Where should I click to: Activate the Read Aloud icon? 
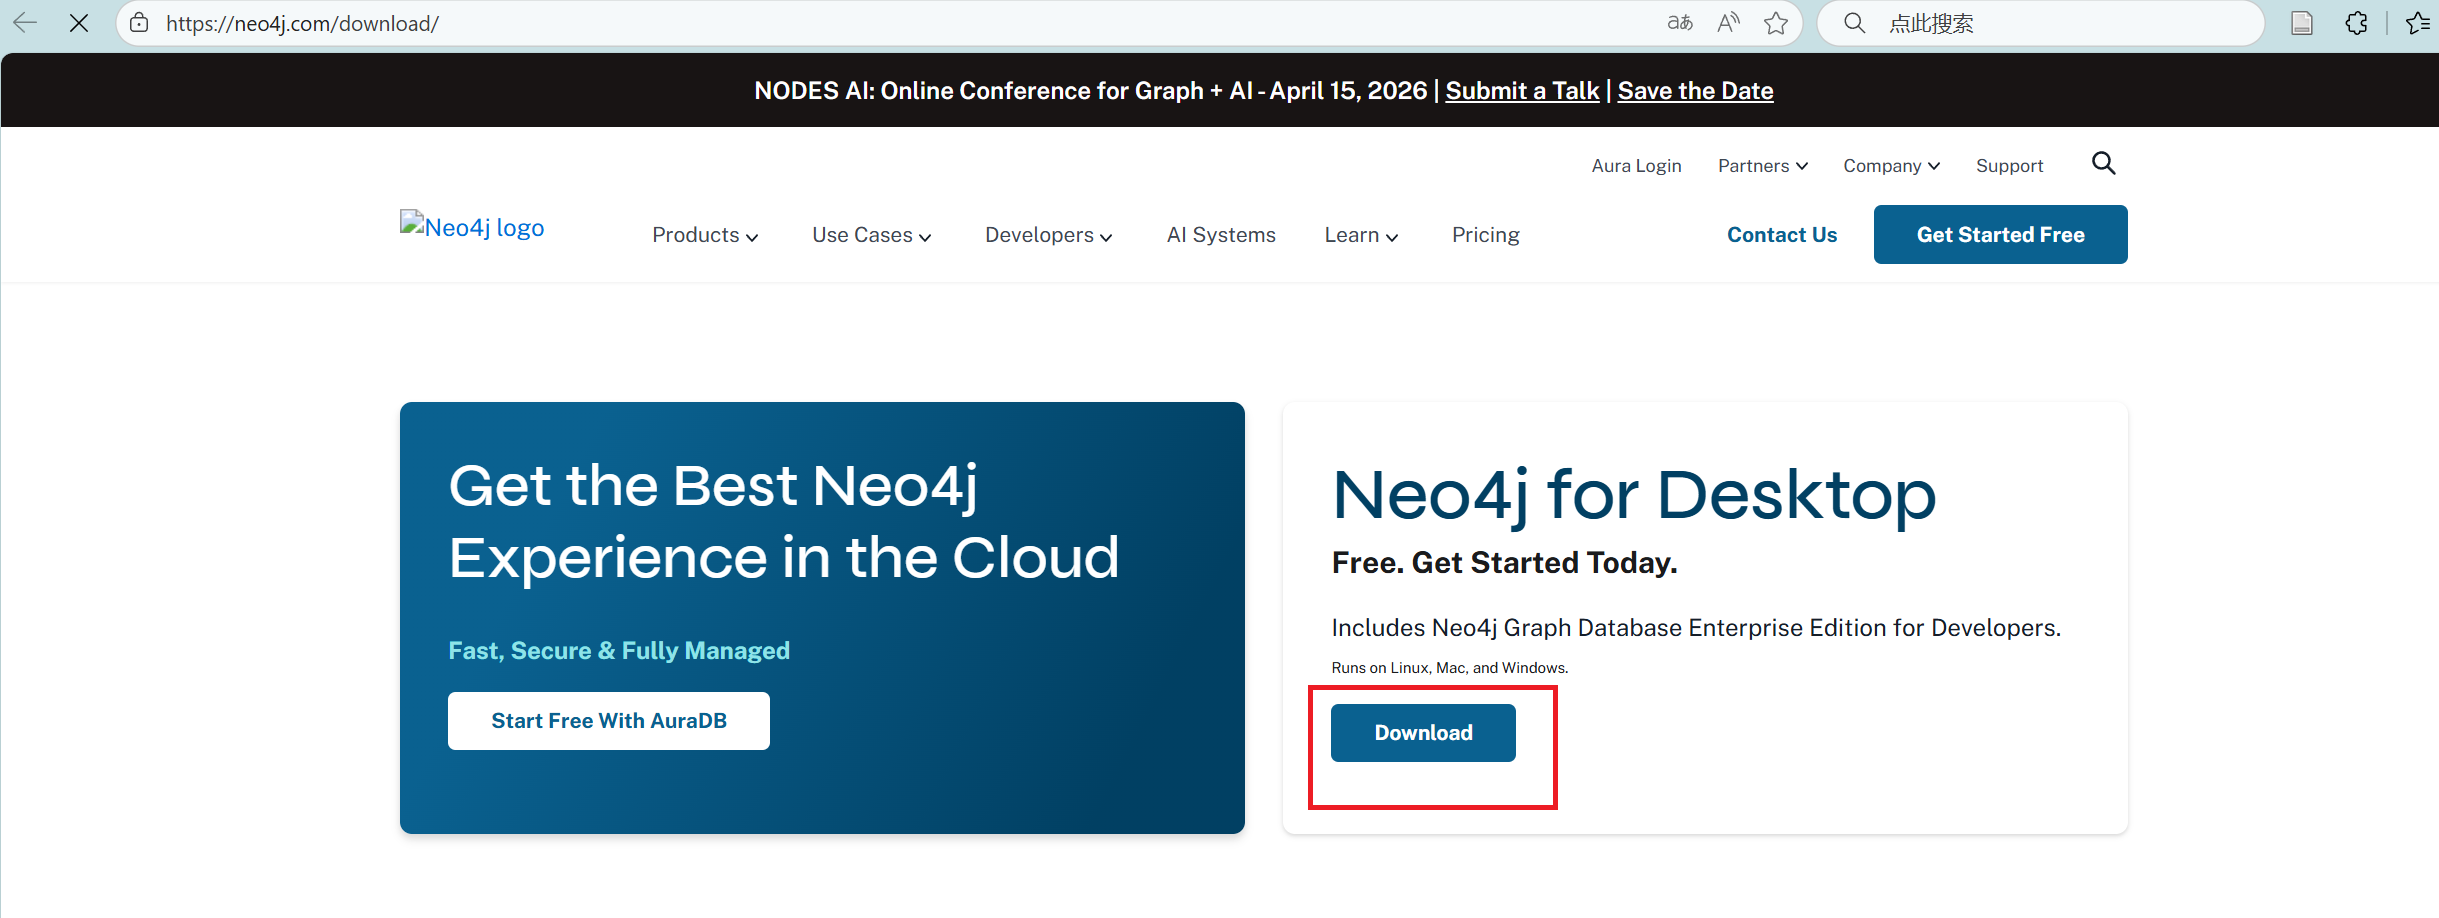coord(1728,23)
